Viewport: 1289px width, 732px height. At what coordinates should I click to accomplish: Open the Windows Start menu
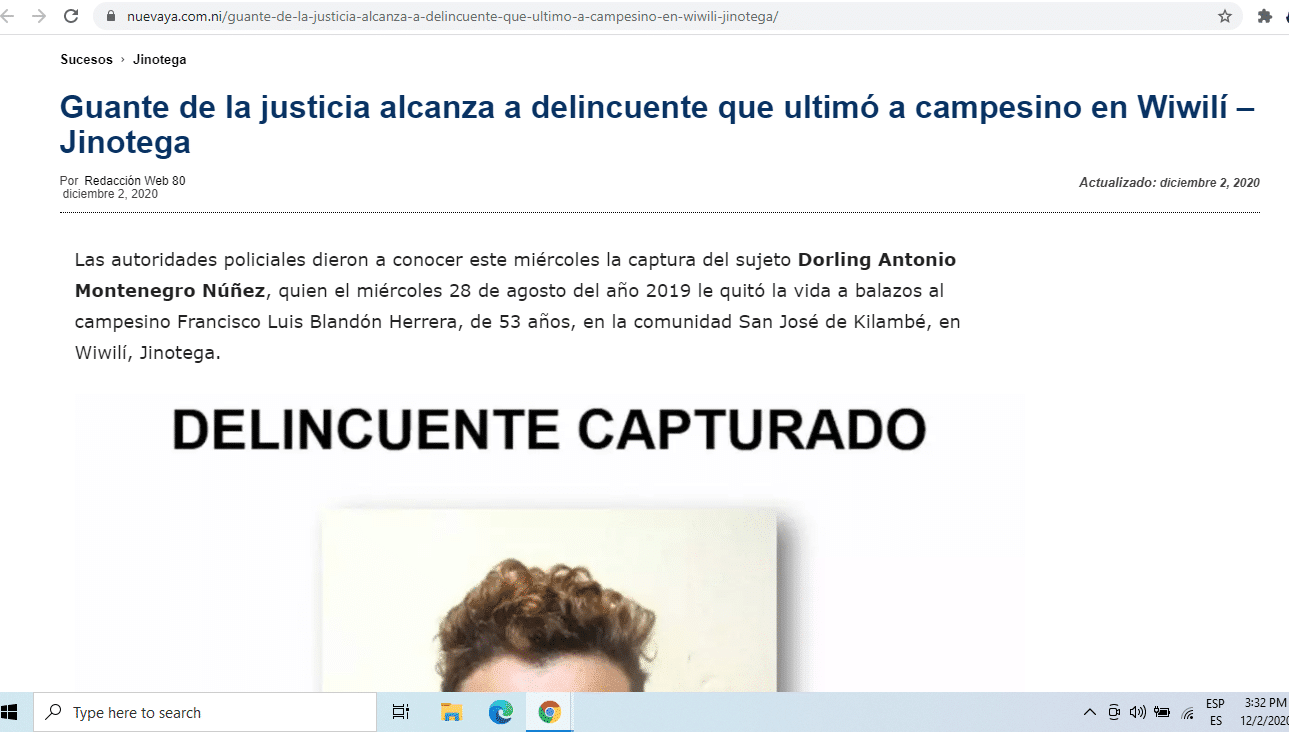pyautogui.click(x=10, y=712)
